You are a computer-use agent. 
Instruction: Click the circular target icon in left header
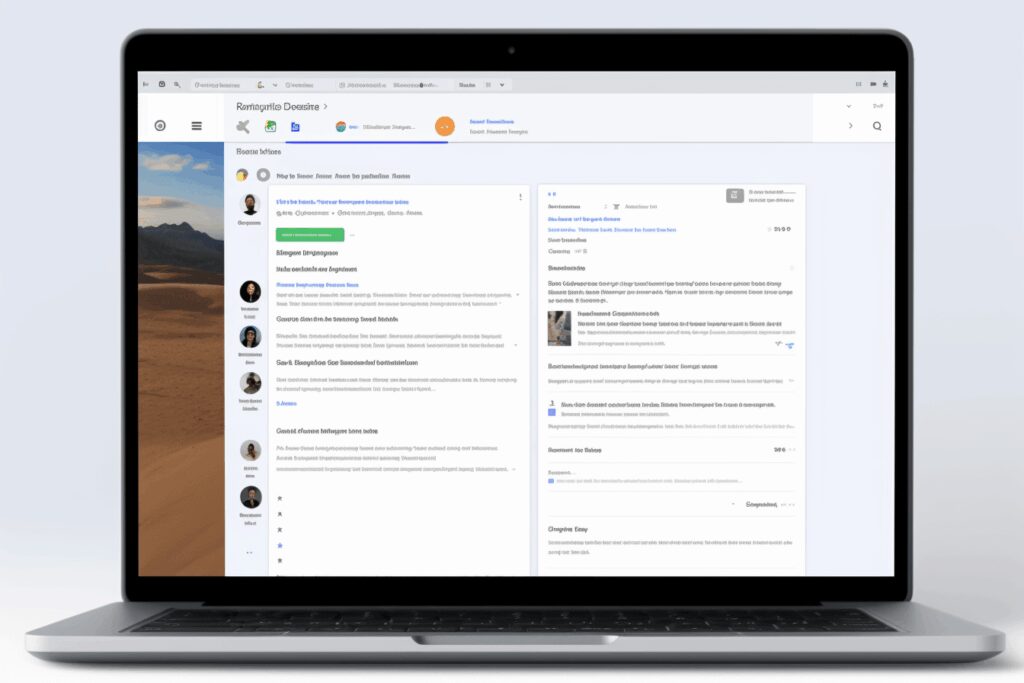[160, 126]
